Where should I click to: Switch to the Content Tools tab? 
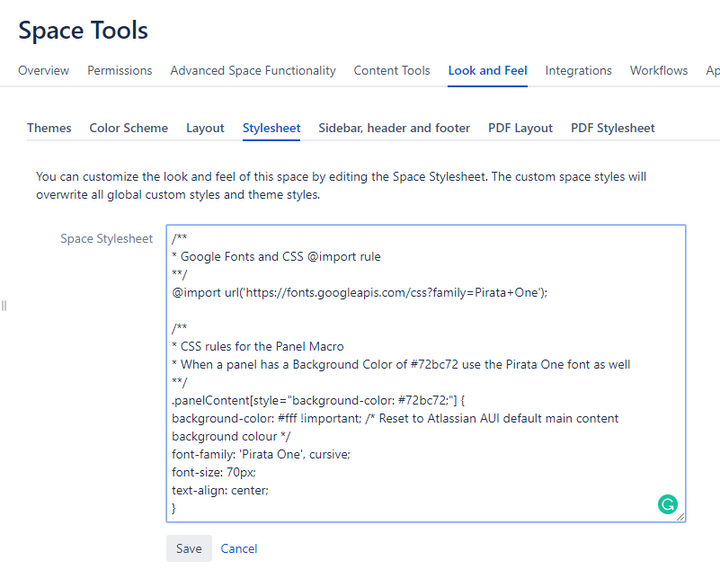pyautogui.click(x=392, y=71)
